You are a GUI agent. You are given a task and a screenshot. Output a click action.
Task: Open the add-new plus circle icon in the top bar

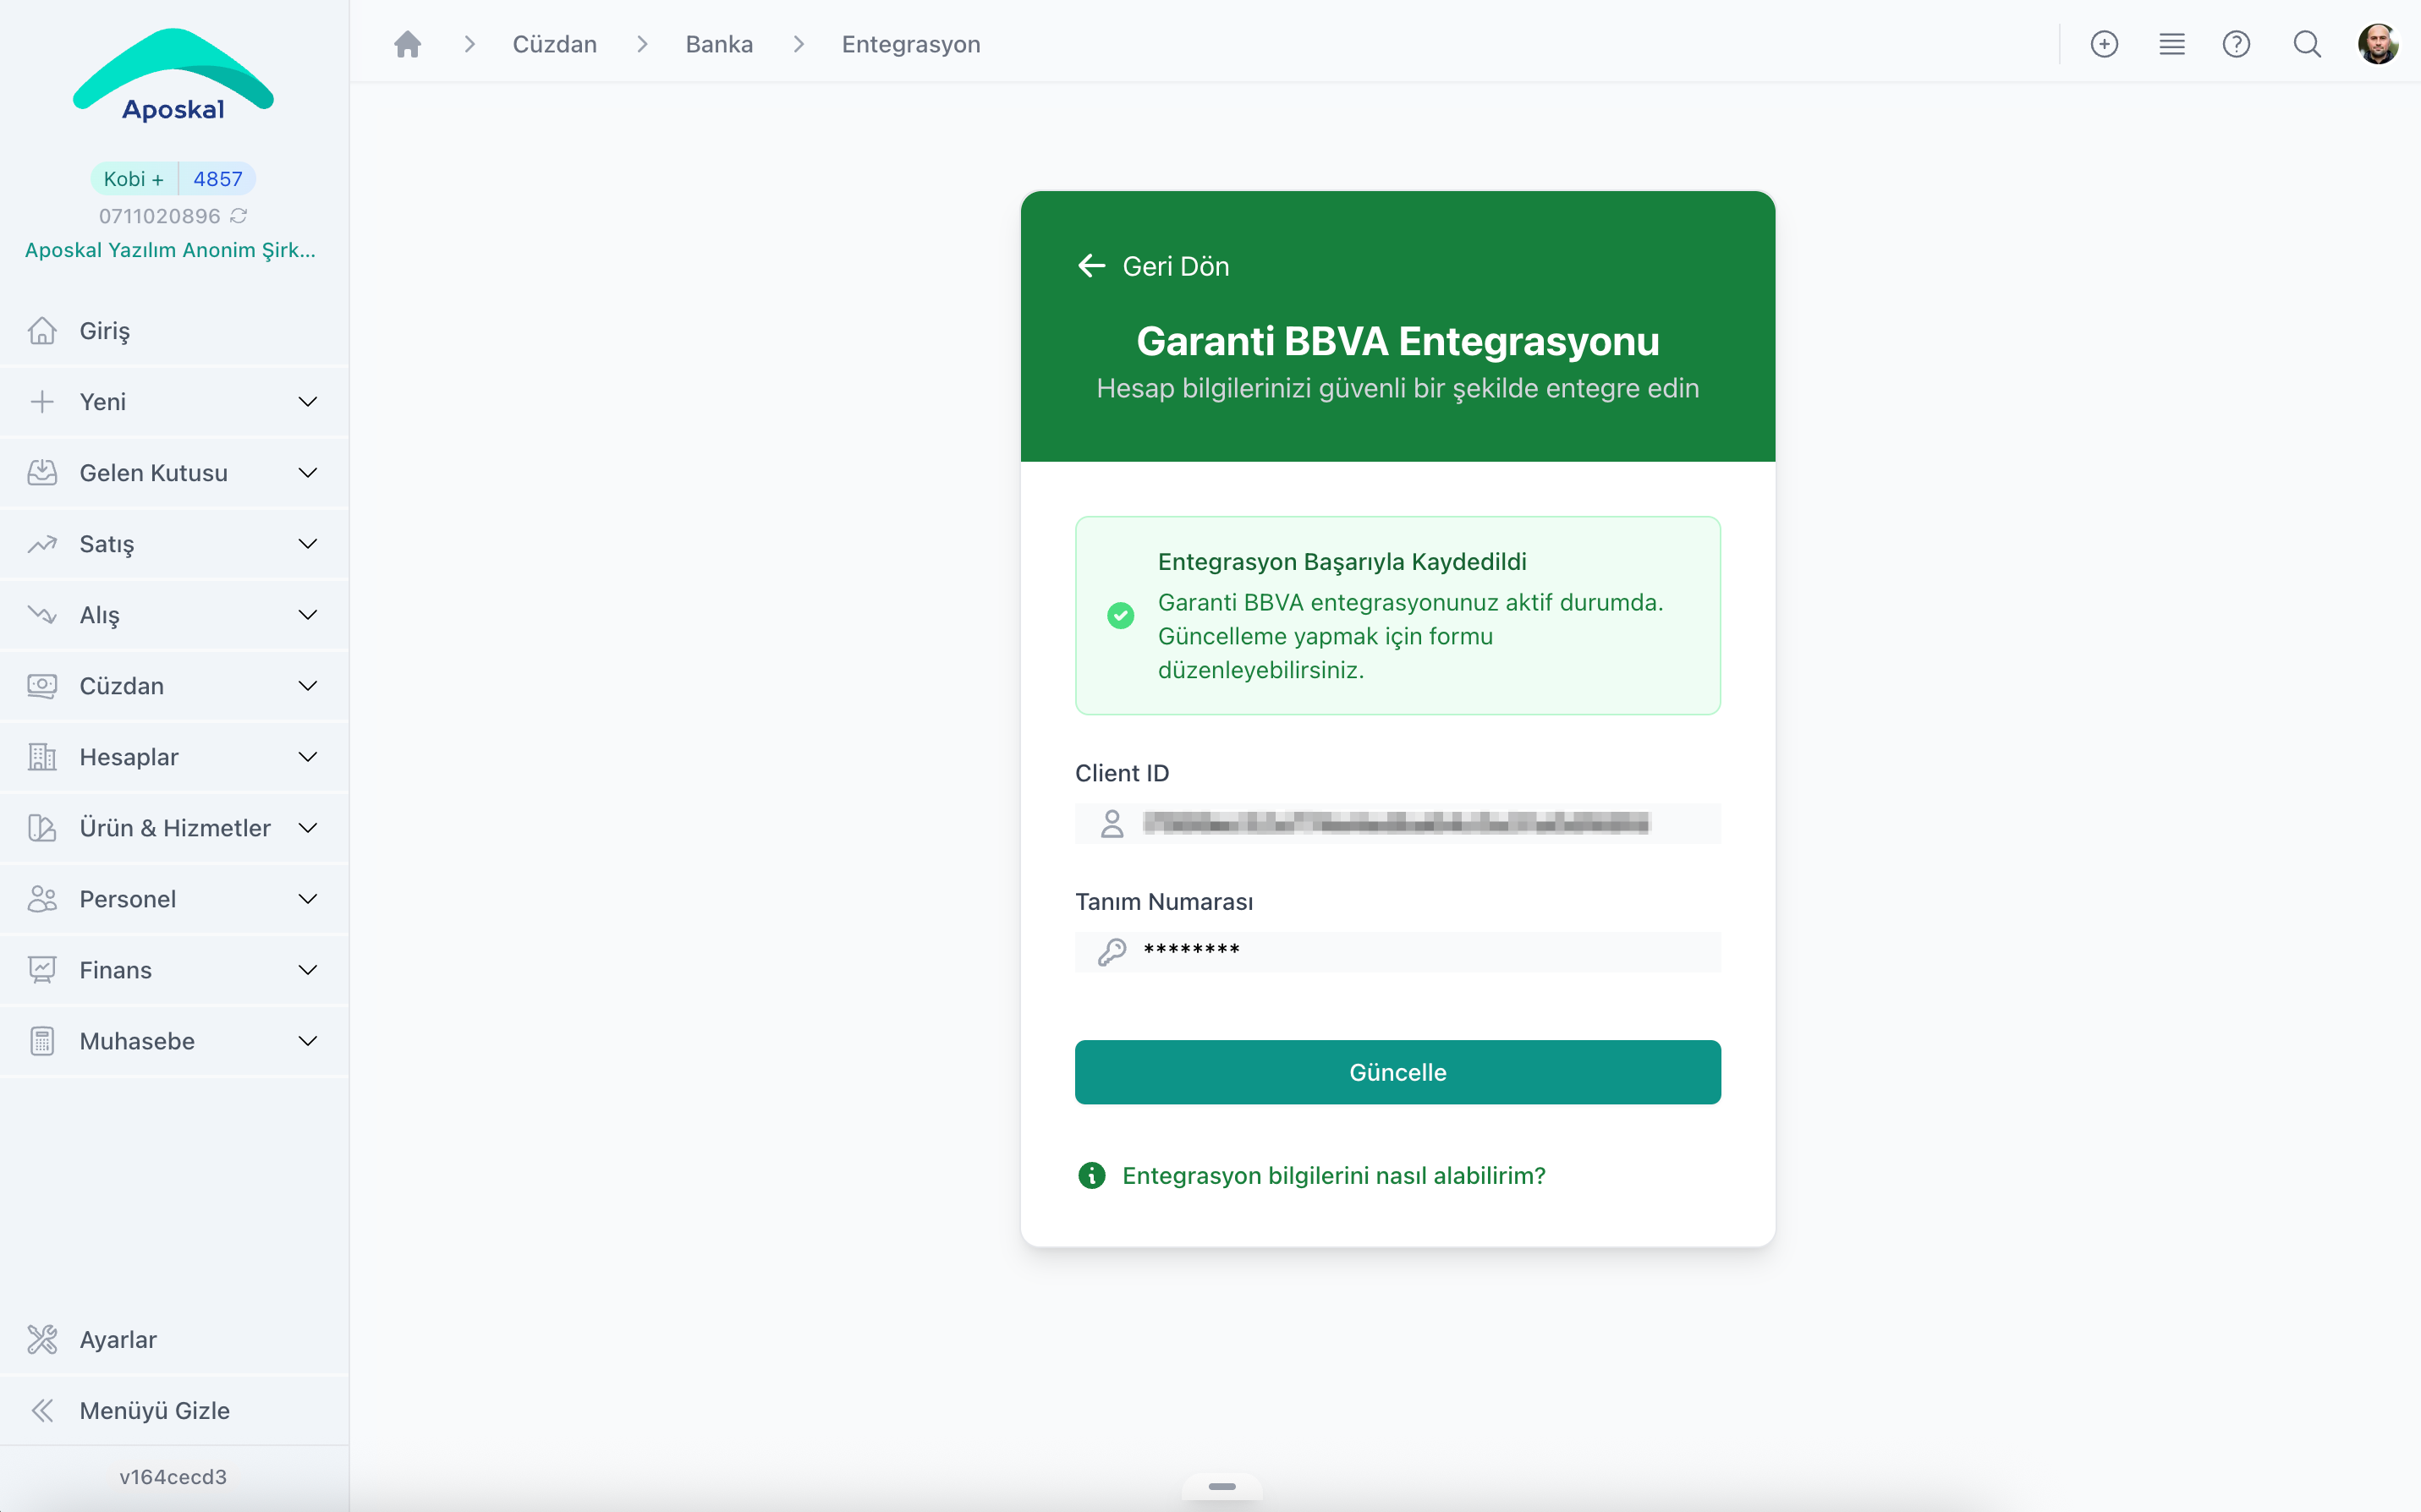click(2104, 44)
